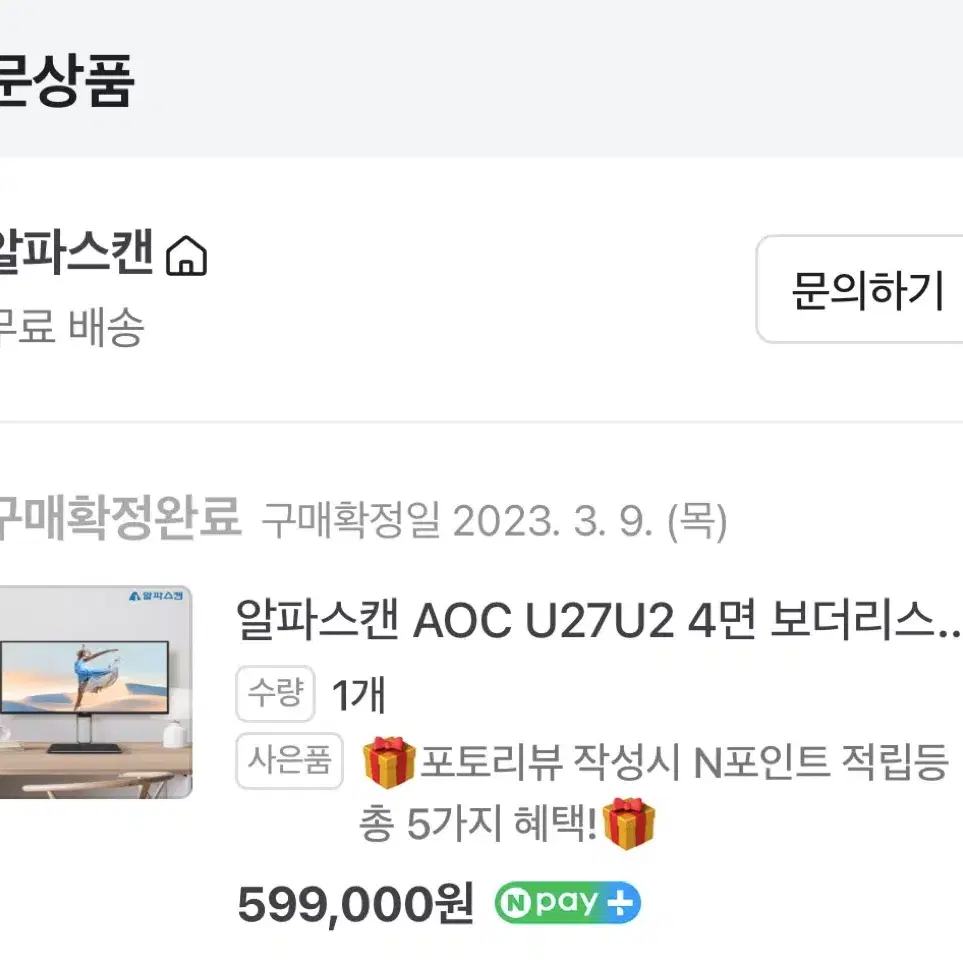This screenshot has width=963, height=963.
Task: Click the 무료 배송 shipping label
Action: click(x=72, y=327)
